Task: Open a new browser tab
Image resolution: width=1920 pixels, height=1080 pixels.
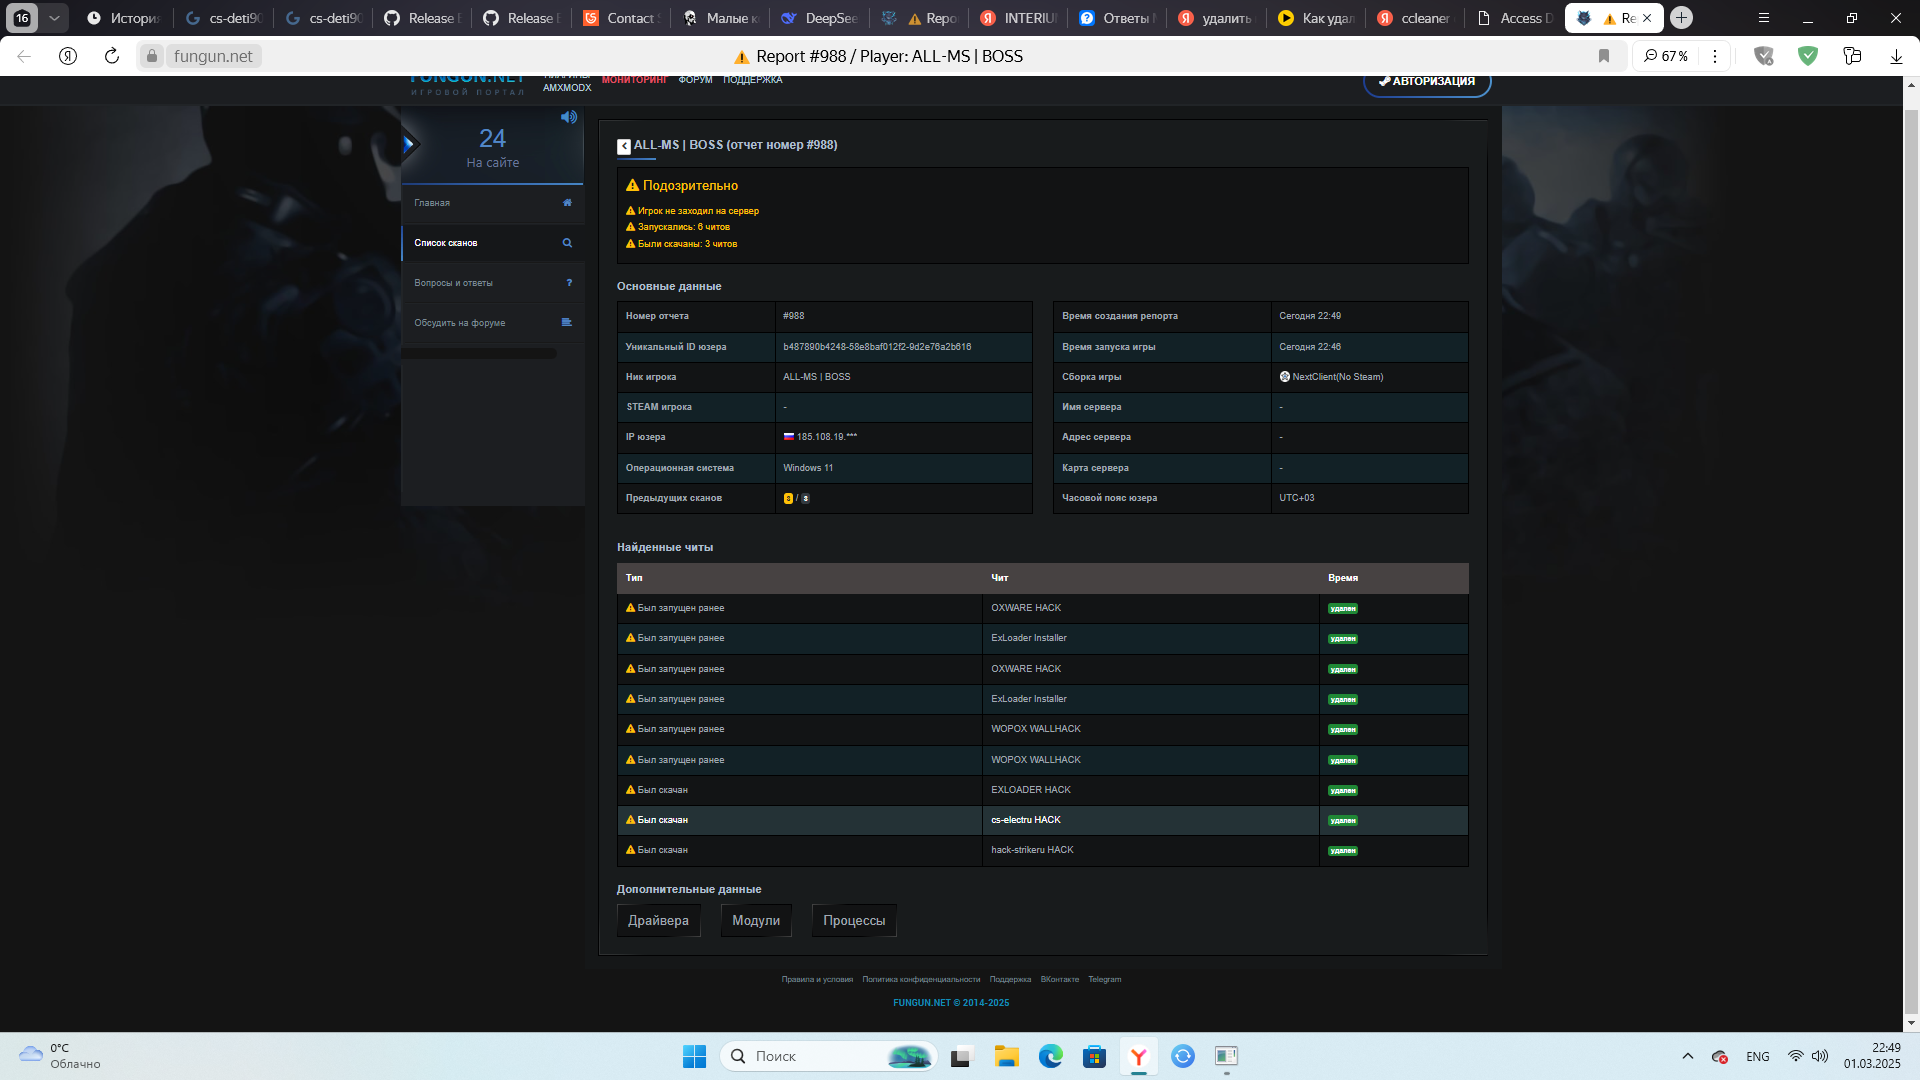Action: pyautogui.click(x=1682, y=18)
